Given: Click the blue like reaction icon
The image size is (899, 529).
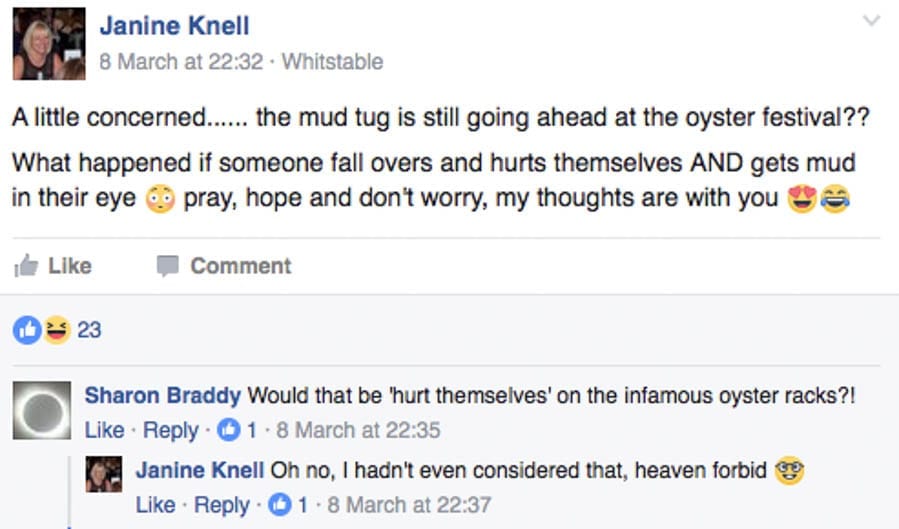Looking at the screenshot, I should [x=29, y=329].
